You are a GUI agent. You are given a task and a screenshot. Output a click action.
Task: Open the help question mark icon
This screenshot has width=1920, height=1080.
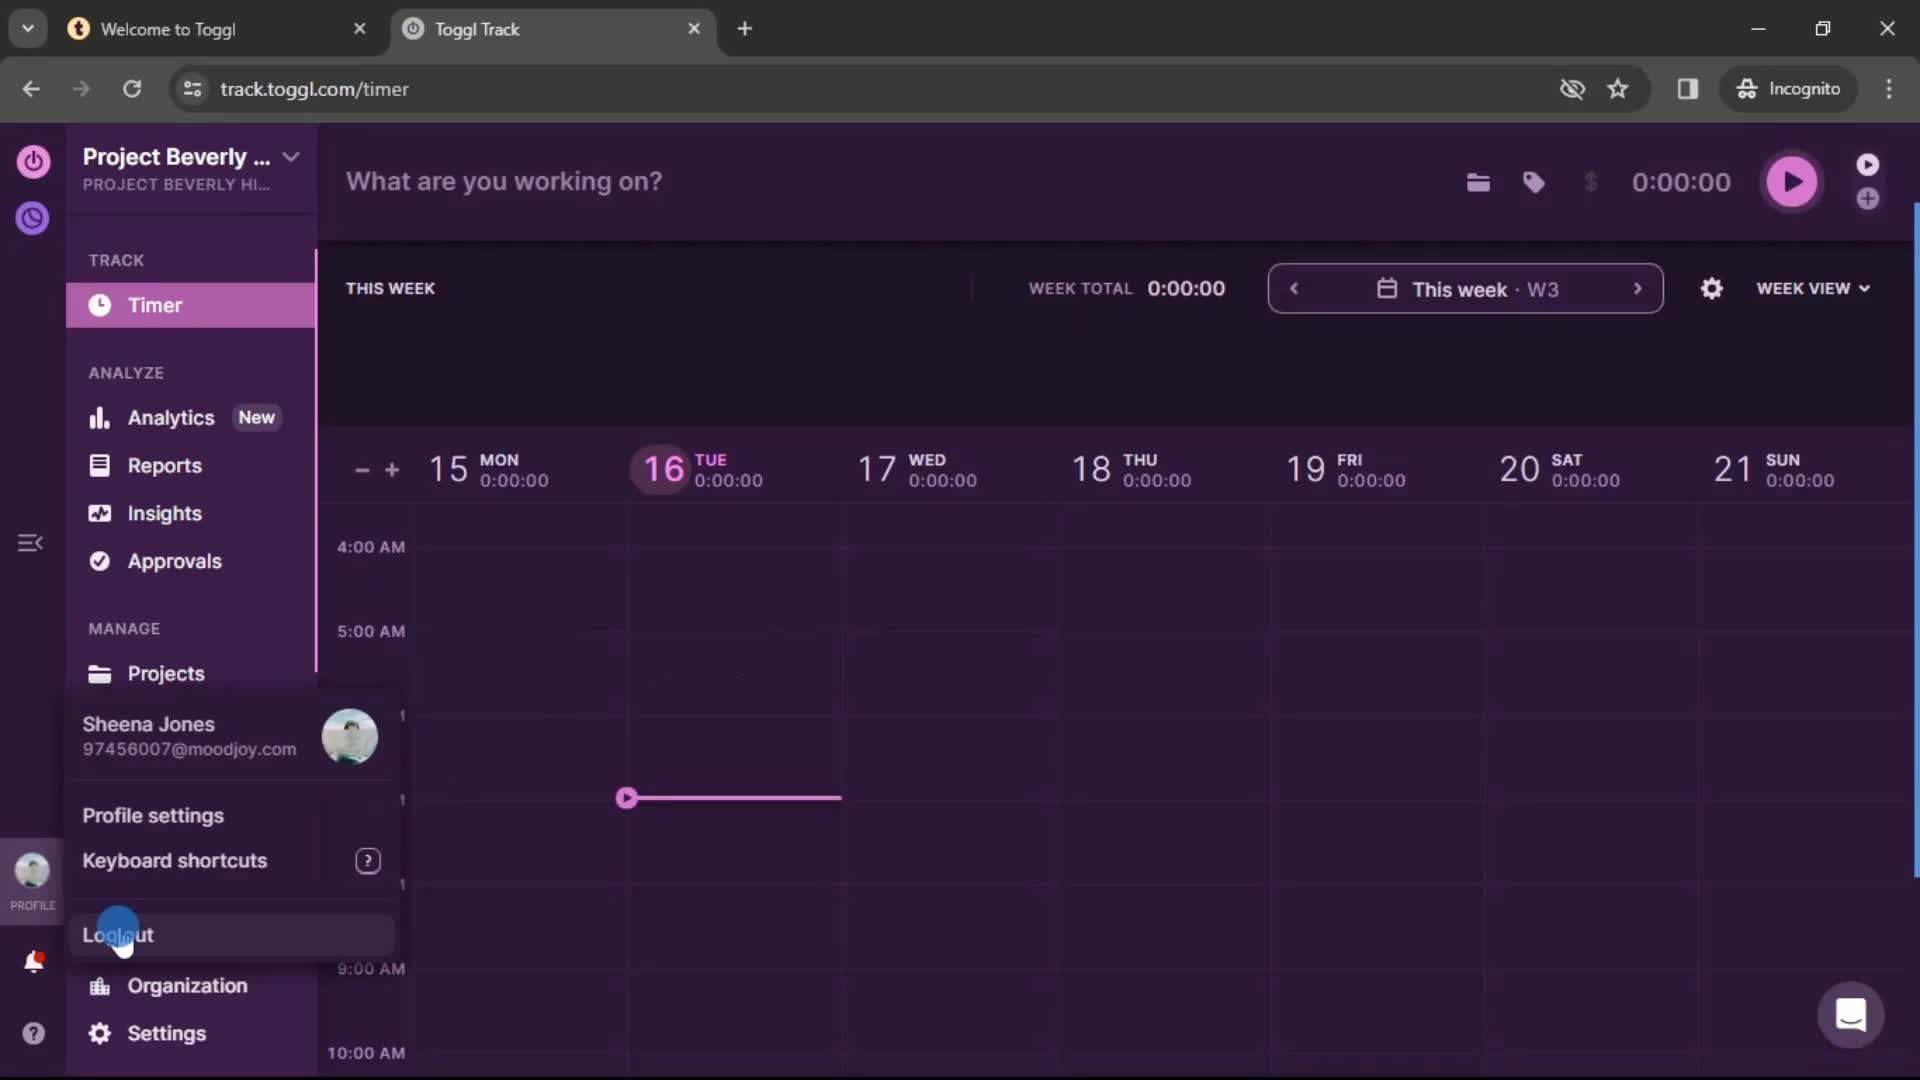tap(33, 1033)
